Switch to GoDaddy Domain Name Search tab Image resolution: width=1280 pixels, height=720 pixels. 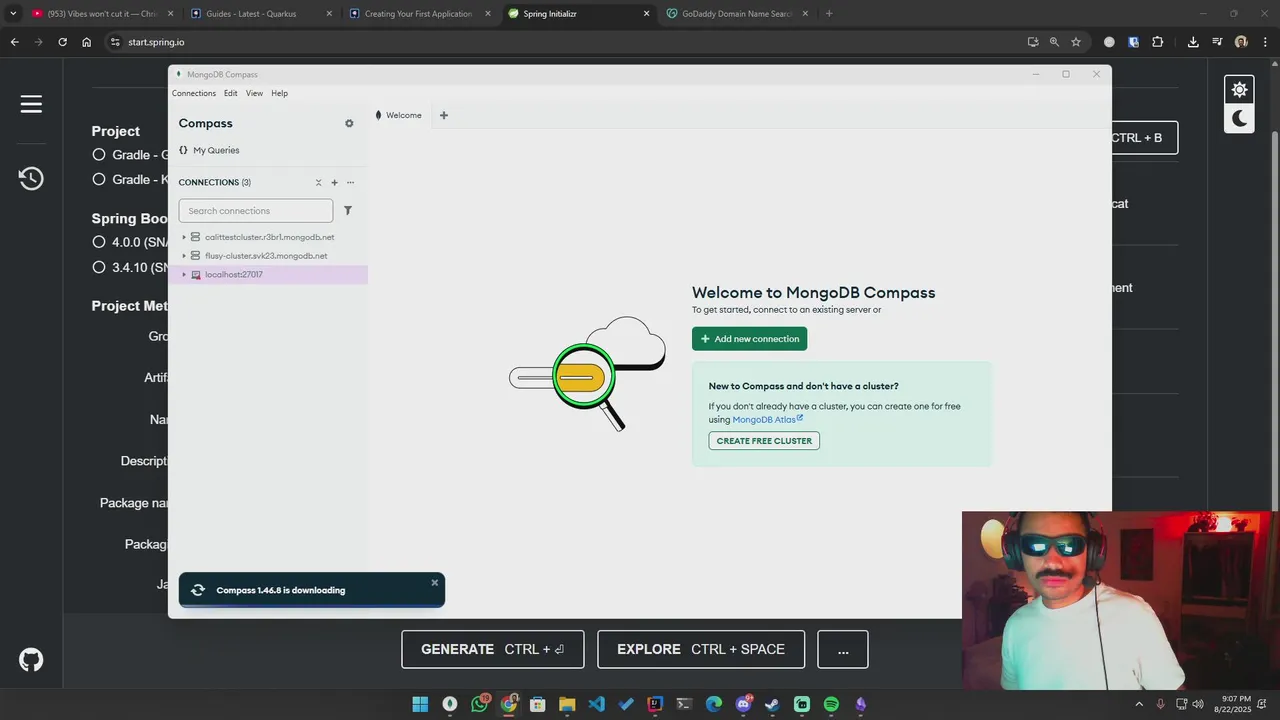pyautogui.click(x=737, y=14)
